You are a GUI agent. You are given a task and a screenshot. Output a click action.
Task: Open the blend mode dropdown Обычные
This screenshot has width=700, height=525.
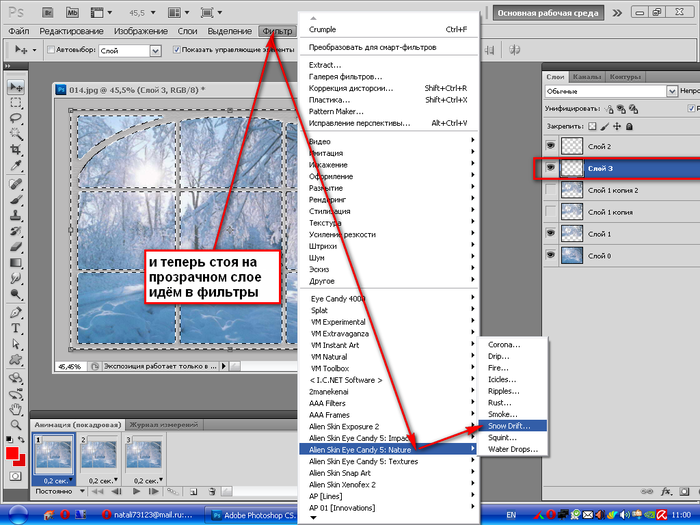610,91
